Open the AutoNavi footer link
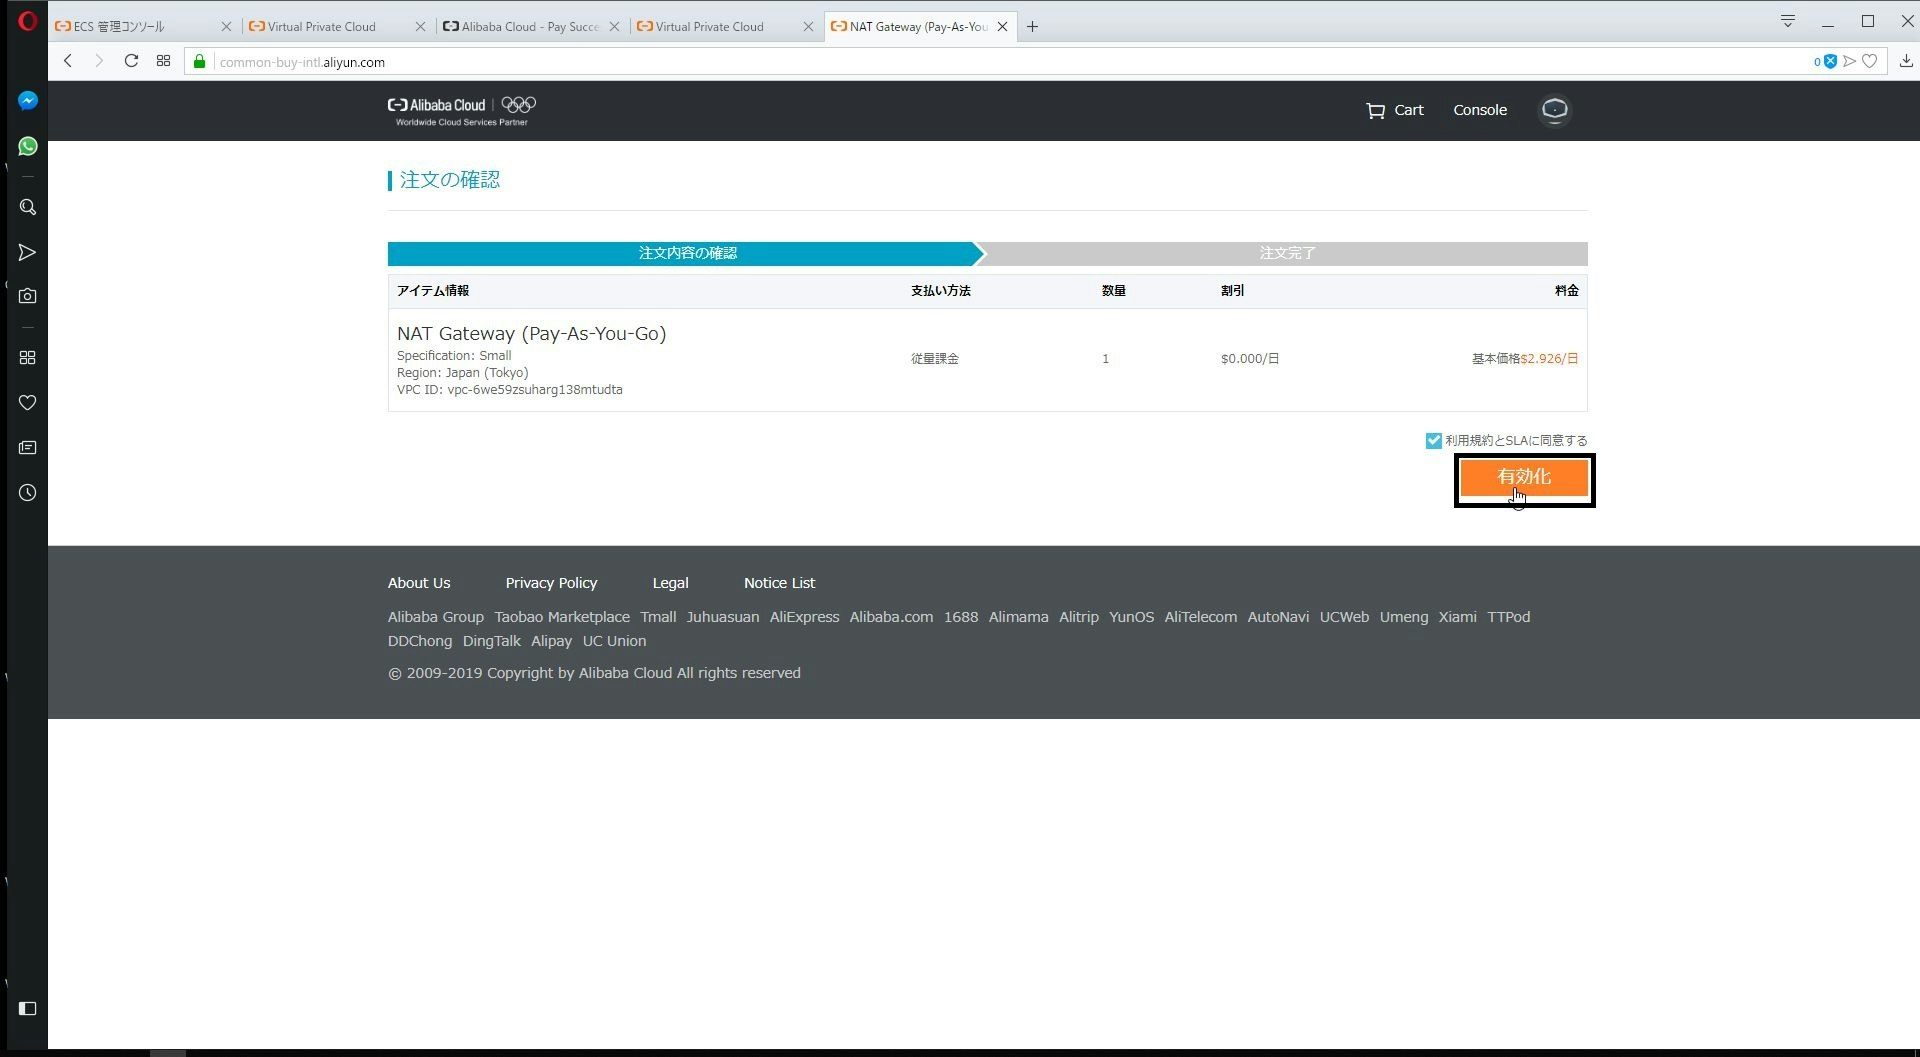Image resolution: width=1920 pixels, height=1057 pixels. point(1278,617)
